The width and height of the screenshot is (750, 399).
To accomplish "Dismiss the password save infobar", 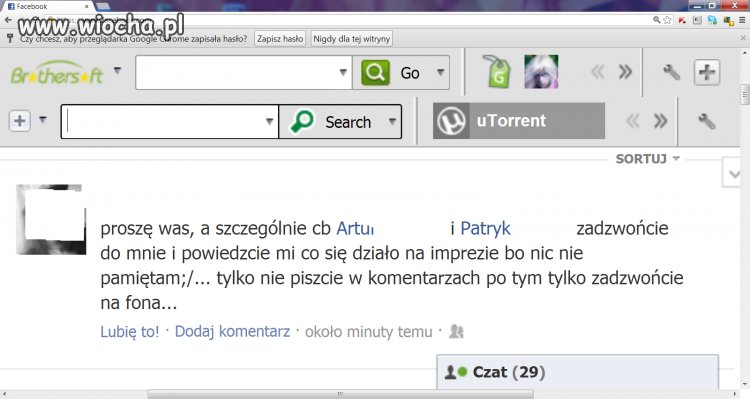I will pyautogui.click(x=743, y=38).
